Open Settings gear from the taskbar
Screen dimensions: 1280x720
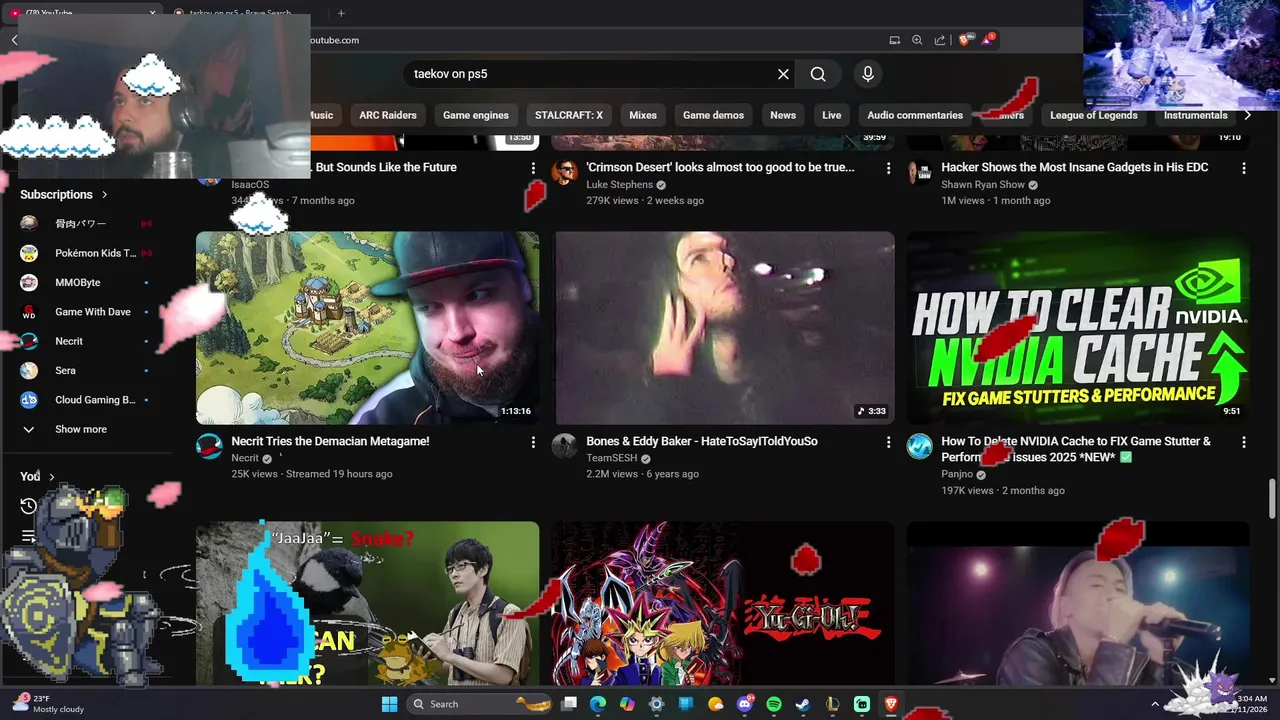click(x=656, y=704)
